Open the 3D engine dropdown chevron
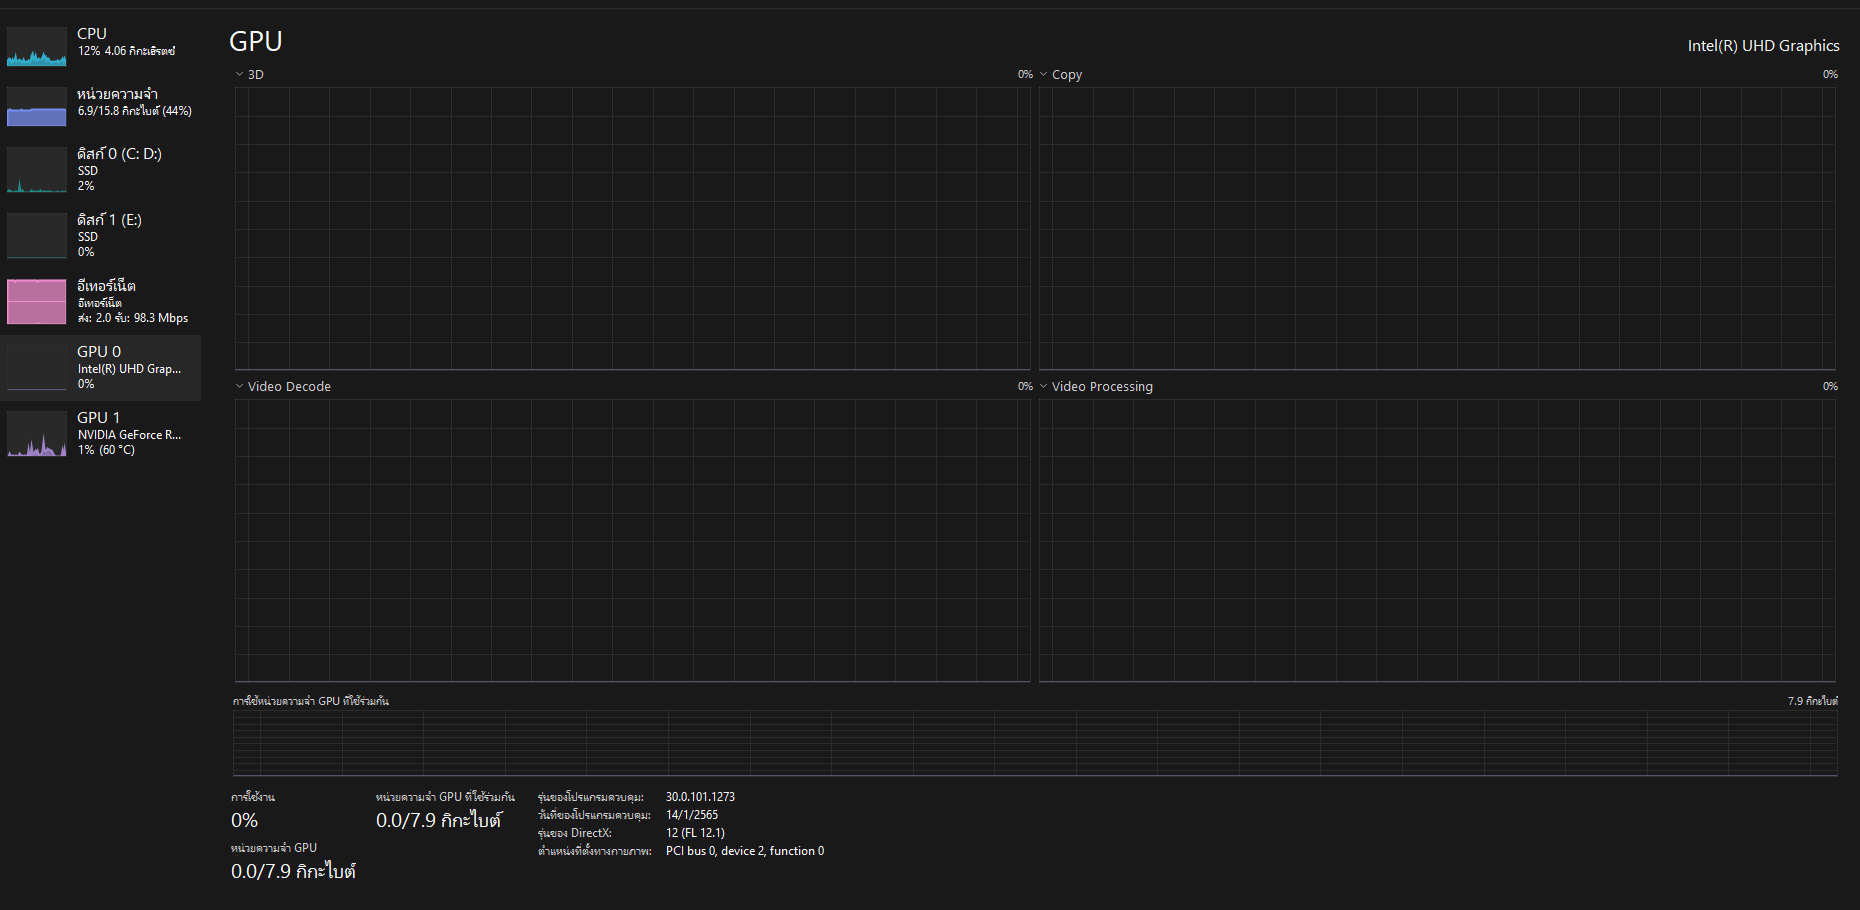 tap(240, 75)
